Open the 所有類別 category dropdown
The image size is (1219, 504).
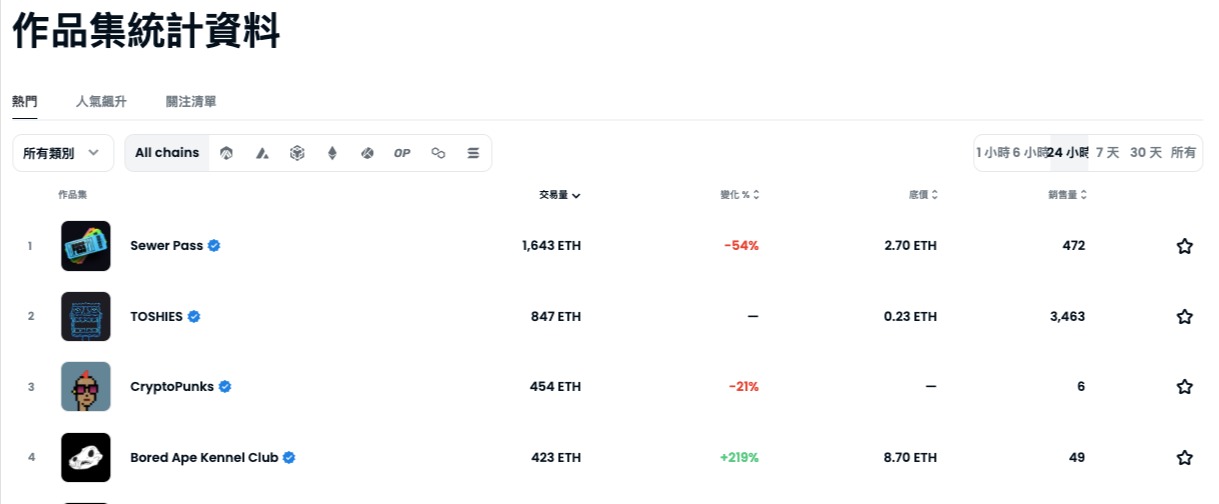coord(63,153)
